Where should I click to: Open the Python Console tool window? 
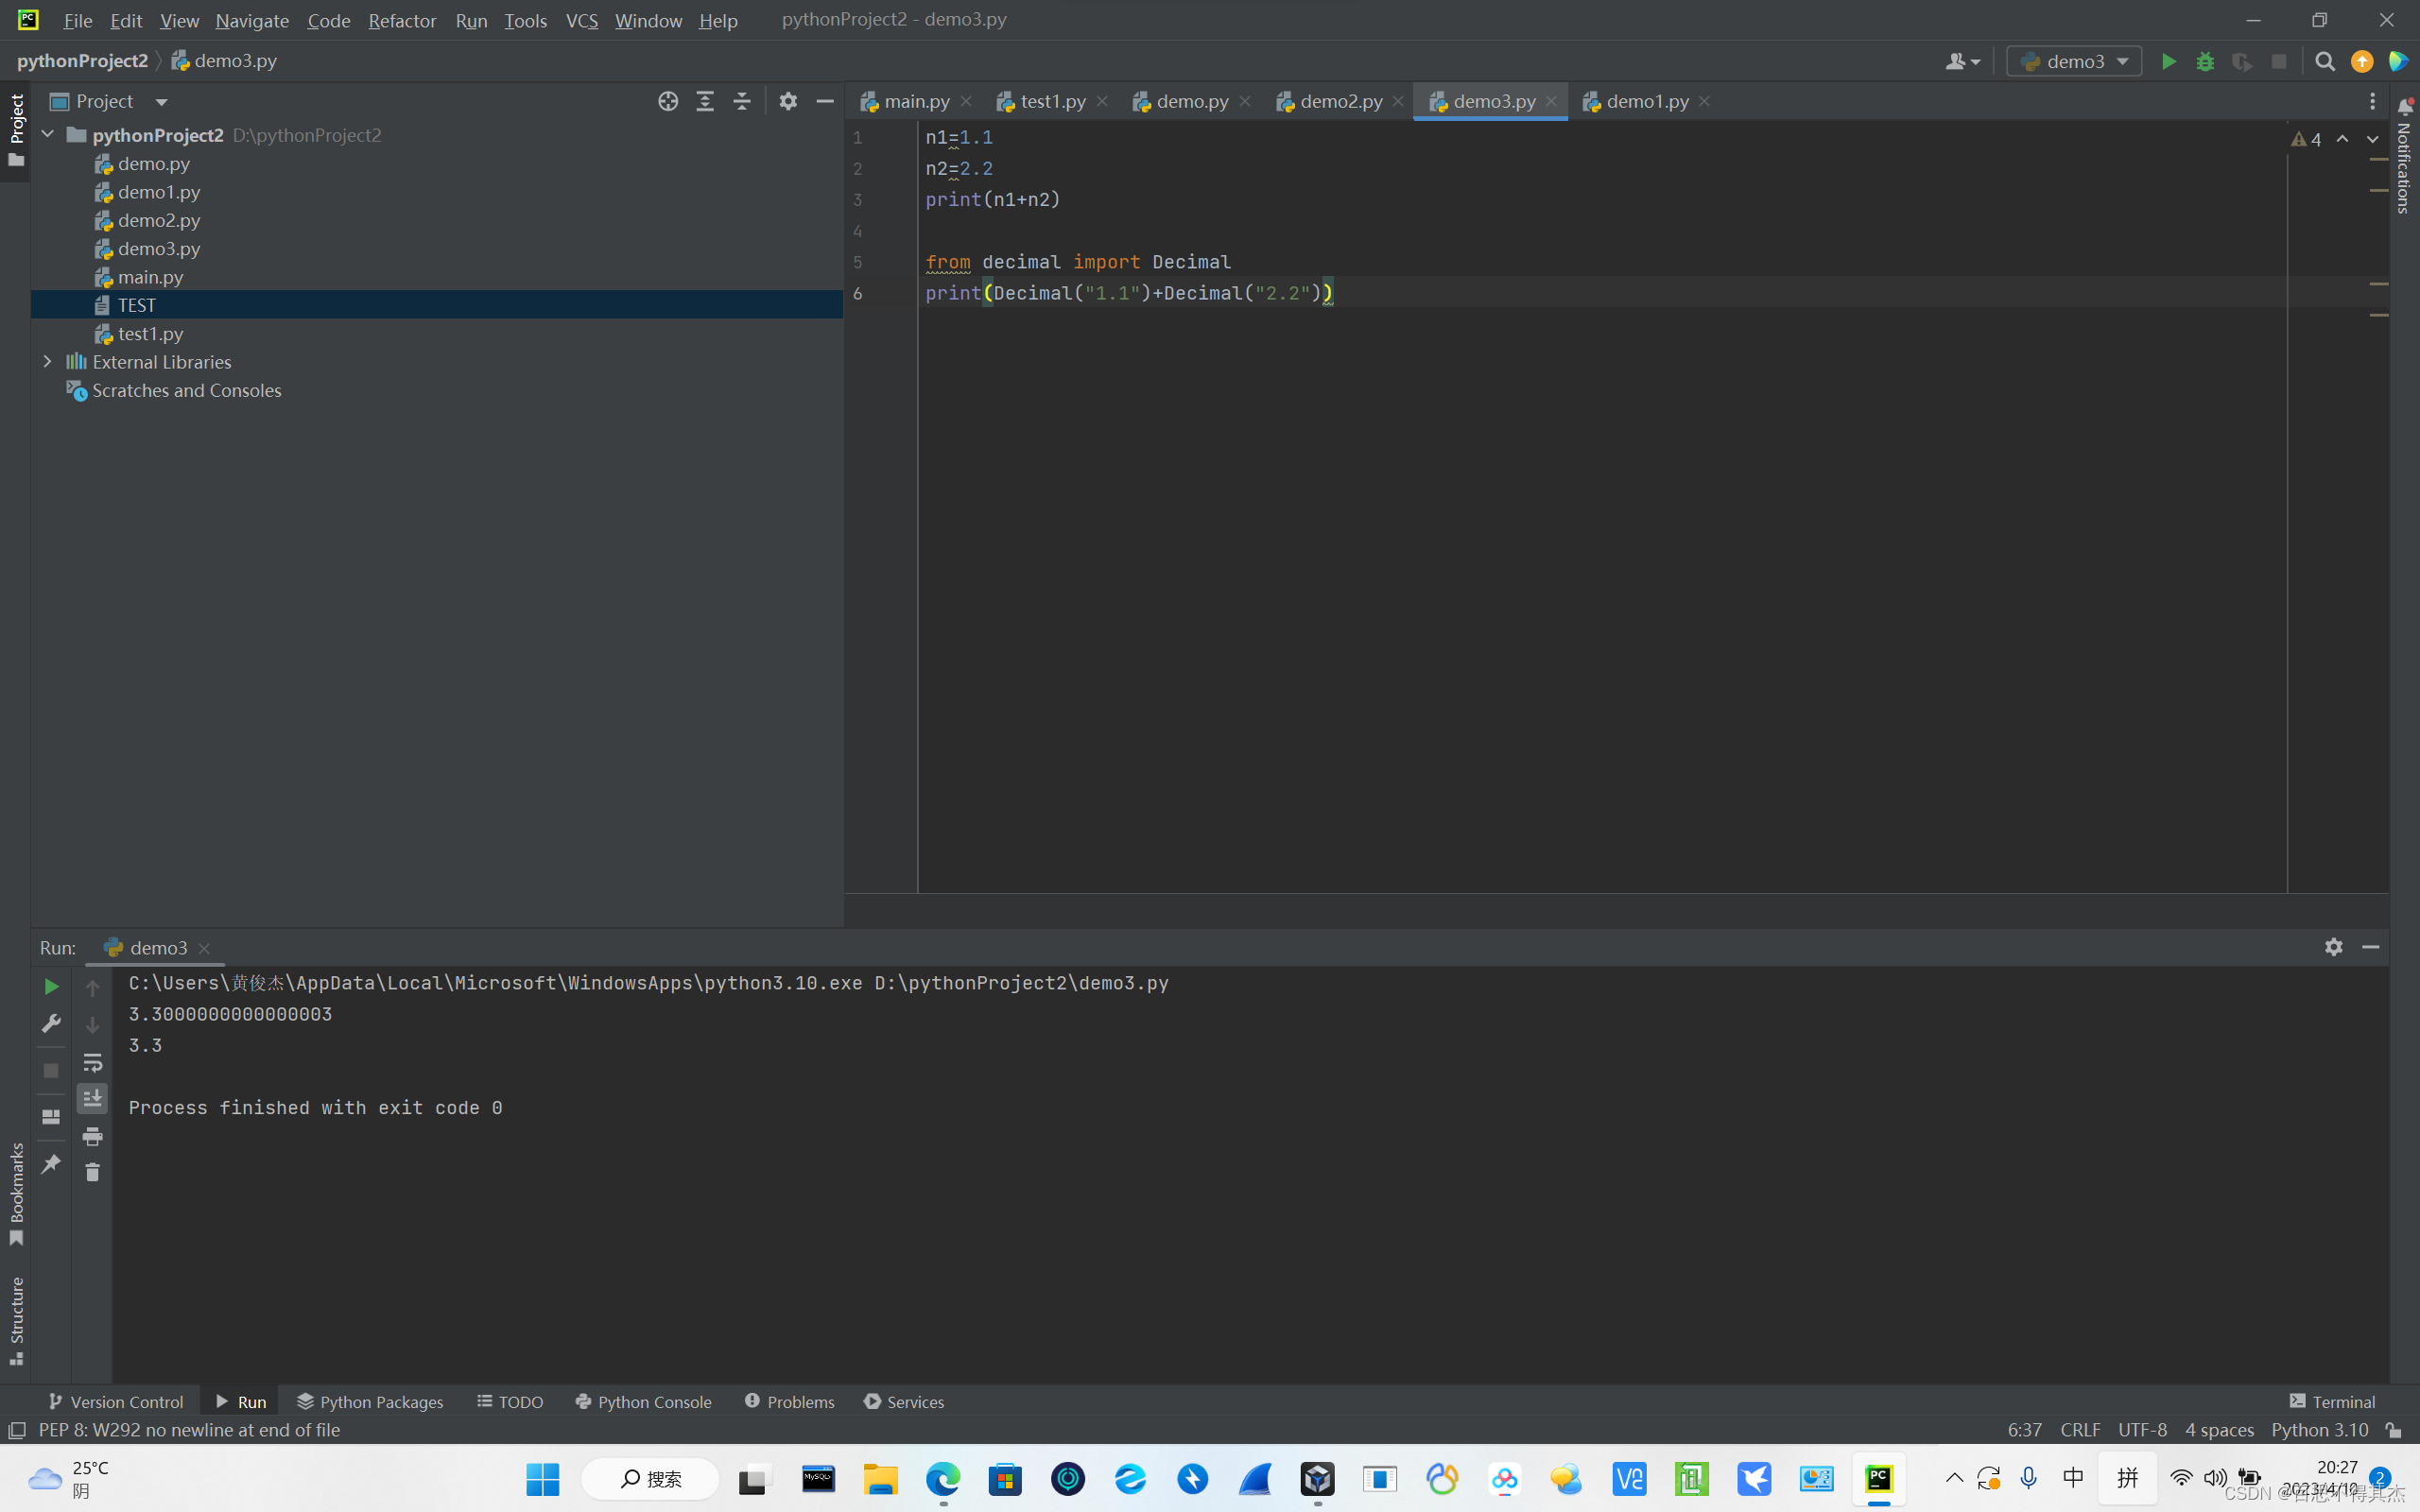(643, 1401)
